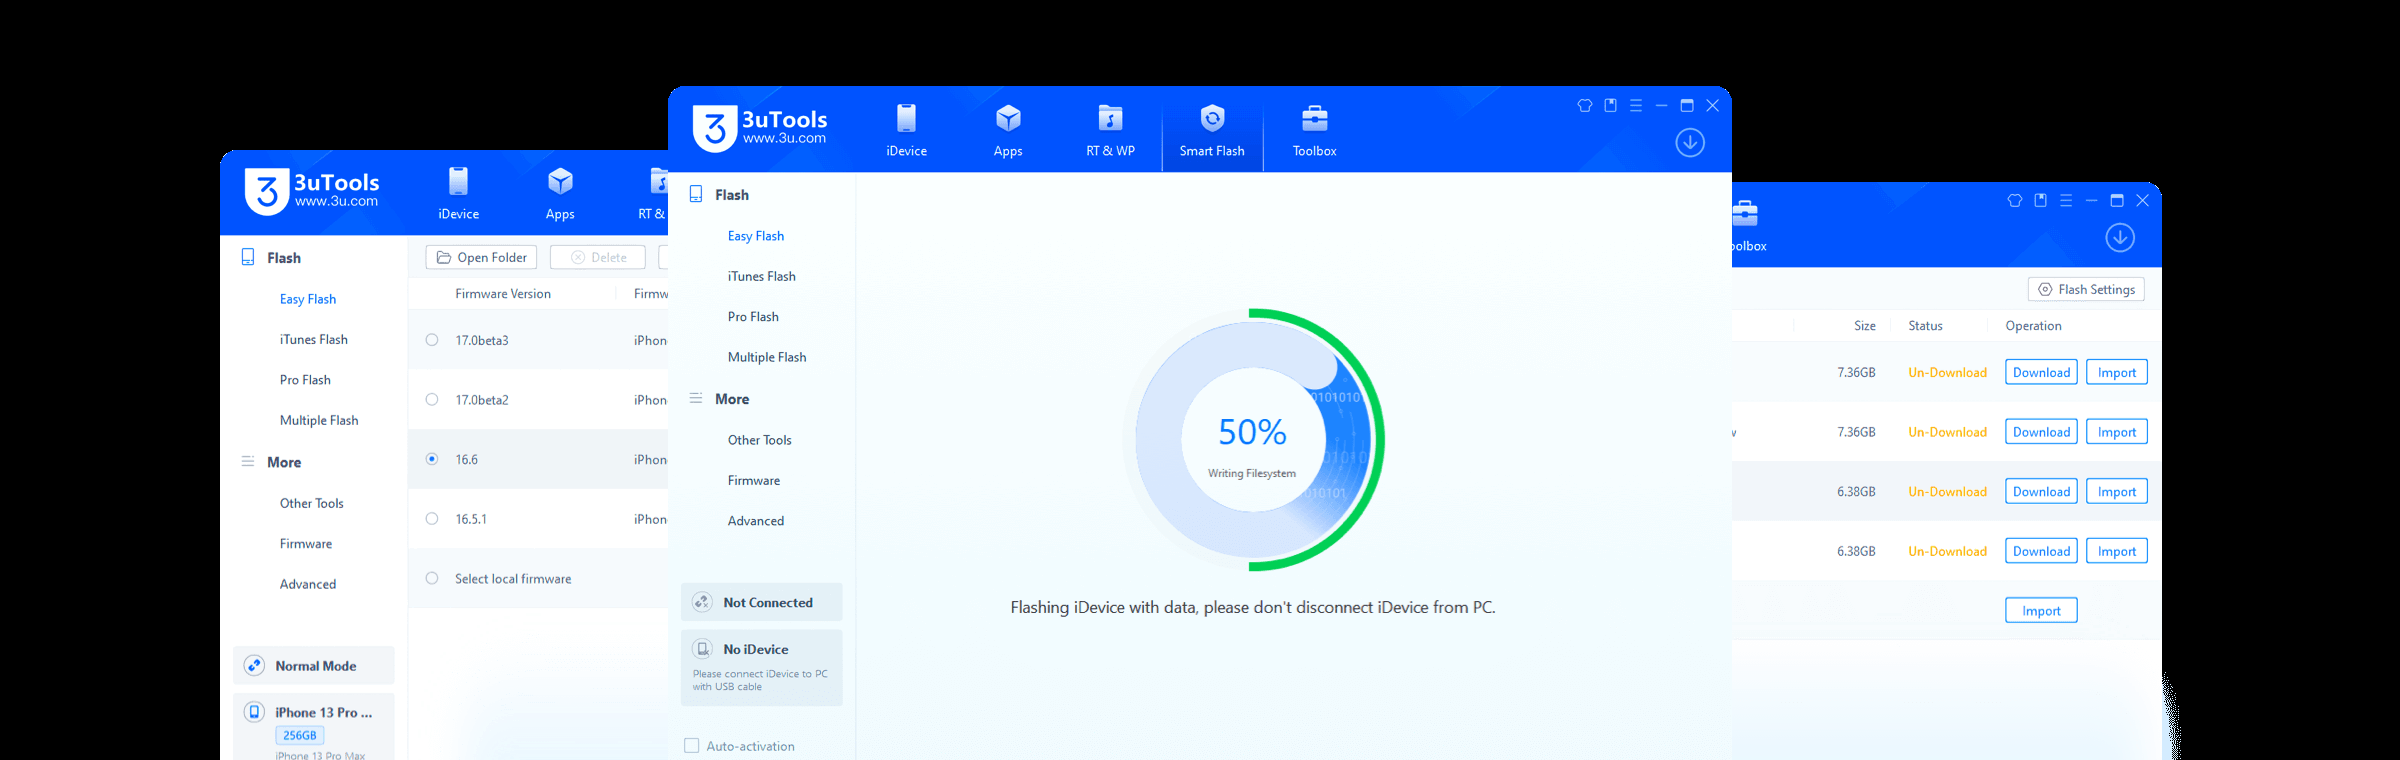Click Un-Download status in first row
The image size is (2400, 760).
pyautogui.click(x=1947, y=372)
